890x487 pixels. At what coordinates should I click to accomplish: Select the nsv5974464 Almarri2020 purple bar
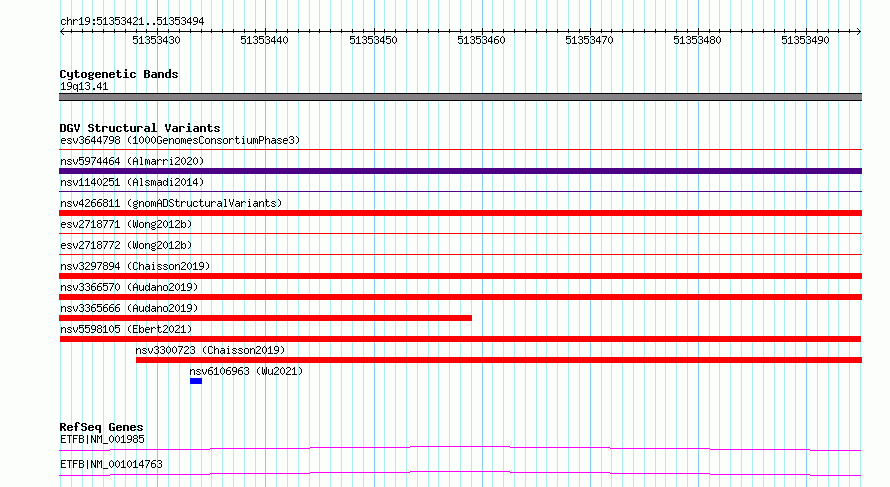[460, 171]
